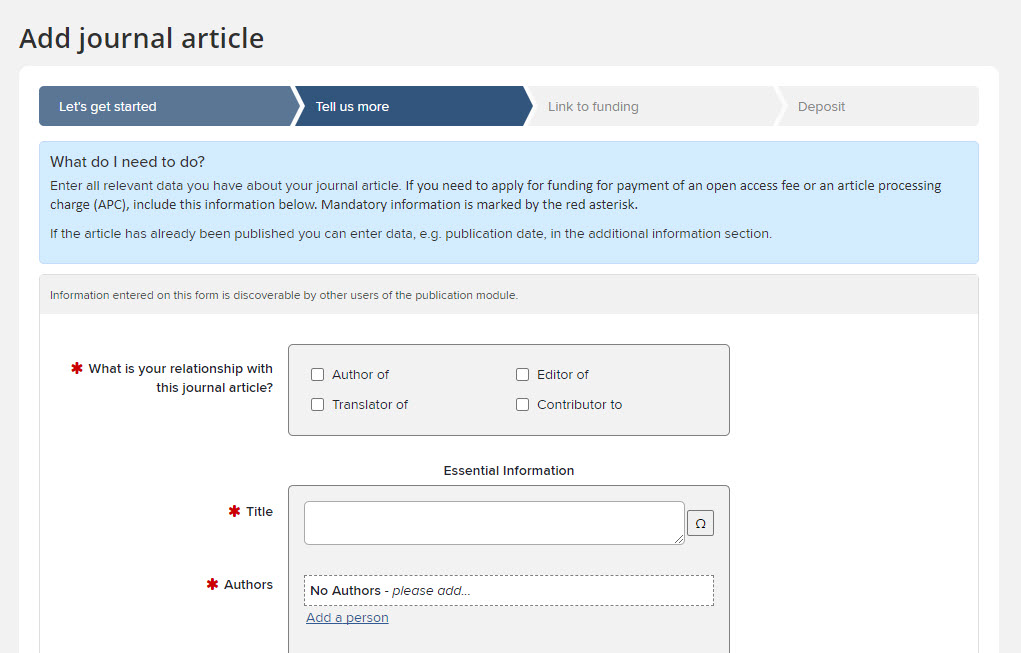The width and height of the screenshot is (1021, 653).
Task: Click inside the Title text box
Action: [x=494, y=523]
